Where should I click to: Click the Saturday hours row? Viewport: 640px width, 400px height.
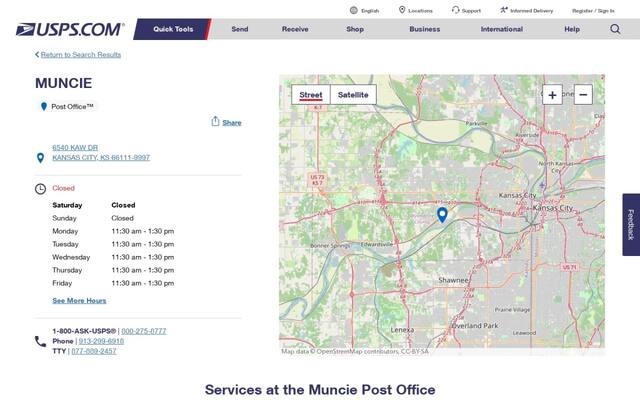point(93,205)
